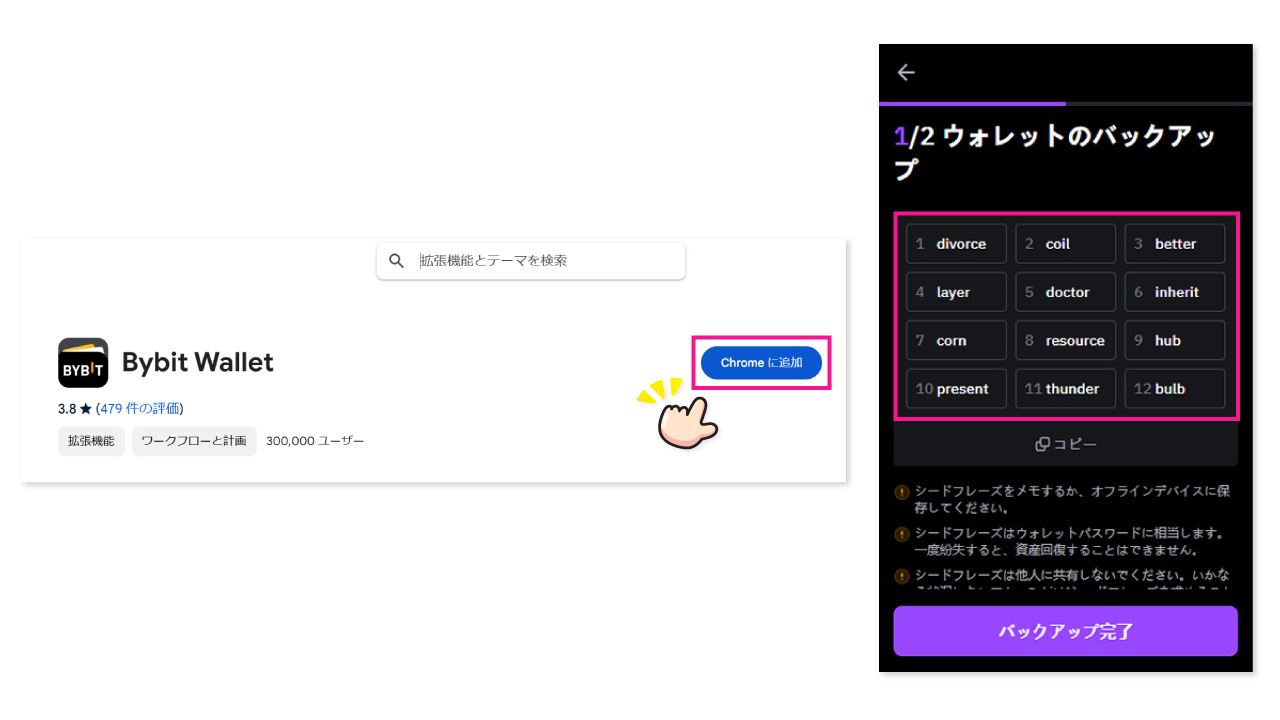The height and width of the screenshot is (720, 1280).
Task: Open the 479 件の評価 reviews link
Action: point(140,409)
